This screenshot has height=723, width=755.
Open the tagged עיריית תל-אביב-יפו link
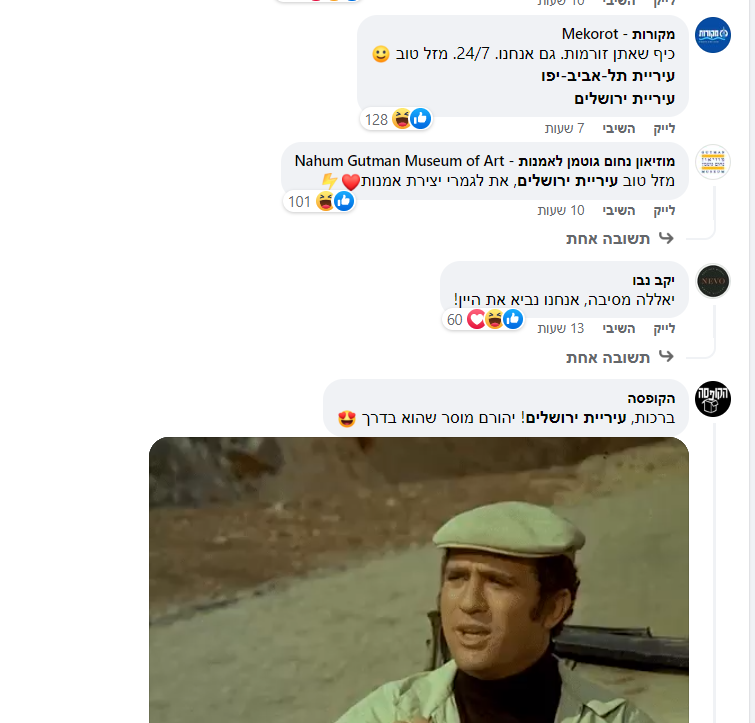pyautogui.click(x=608, y=76)
